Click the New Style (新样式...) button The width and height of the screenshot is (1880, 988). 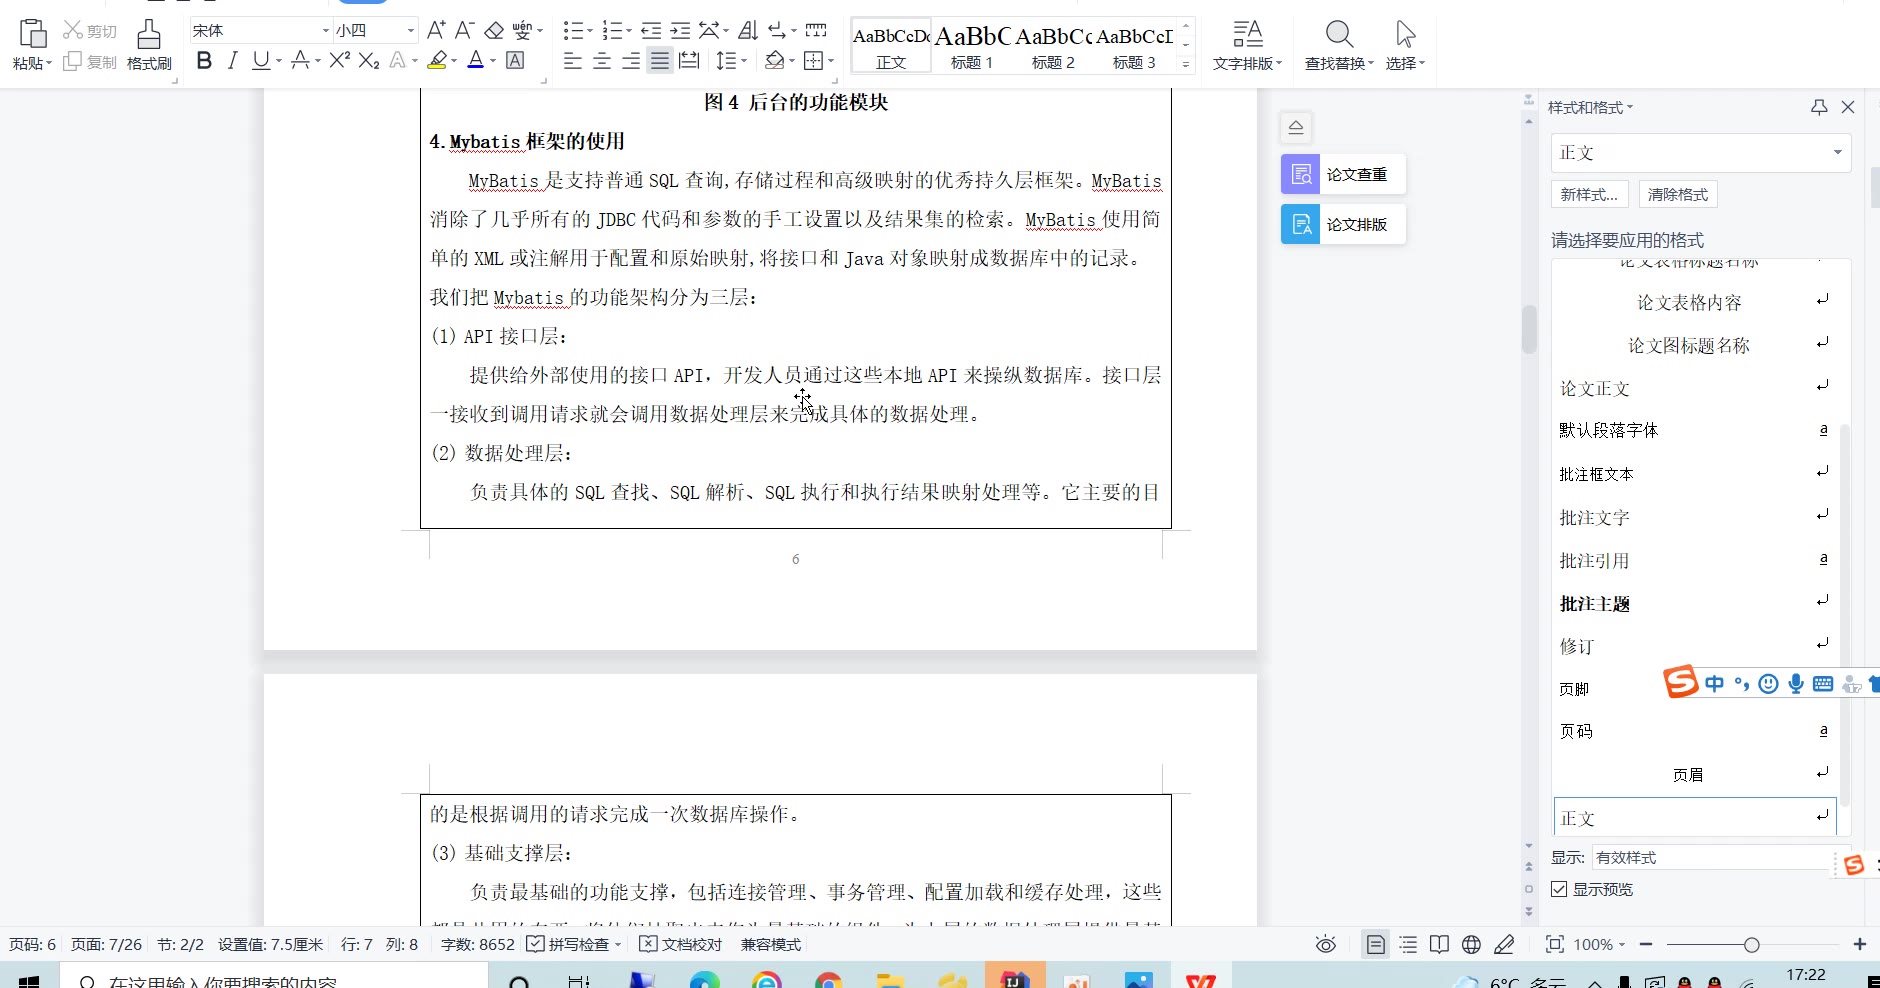tap(1590, 194)
